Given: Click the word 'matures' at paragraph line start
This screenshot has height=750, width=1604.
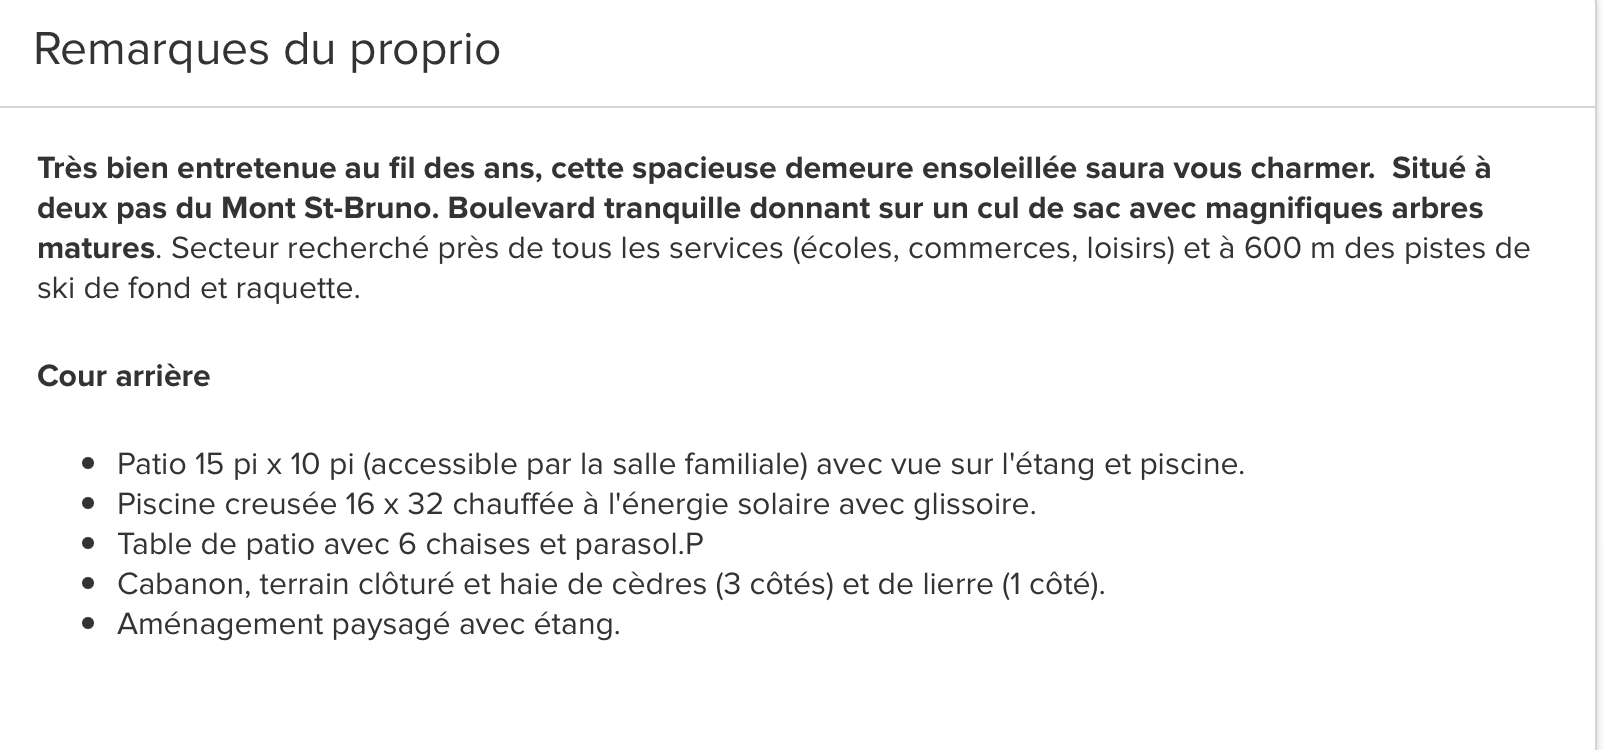Looking at the screenshot, I should pyautogui.click(x=96, y=248).
